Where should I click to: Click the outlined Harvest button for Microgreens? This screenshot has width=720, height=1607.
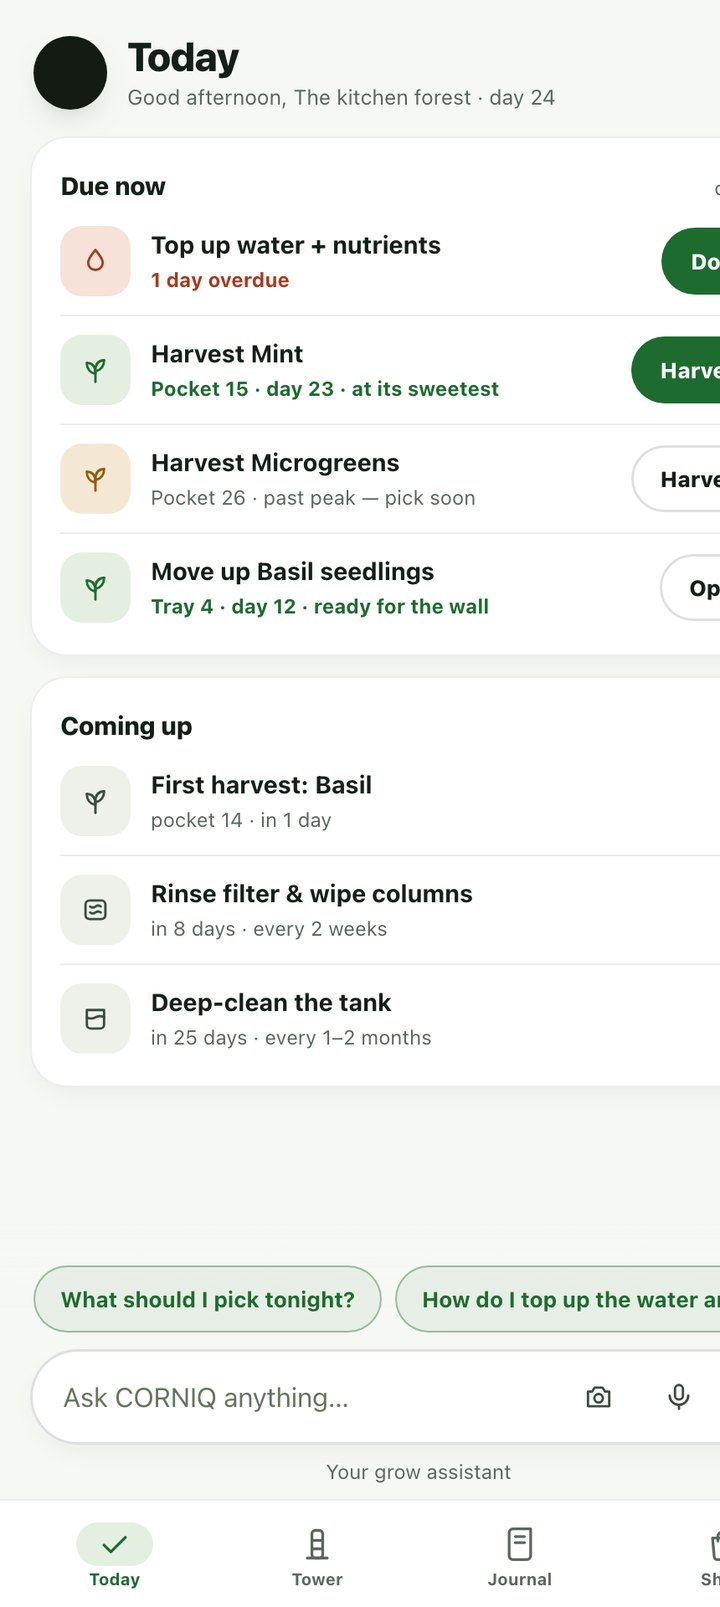(x=676, y=479)
